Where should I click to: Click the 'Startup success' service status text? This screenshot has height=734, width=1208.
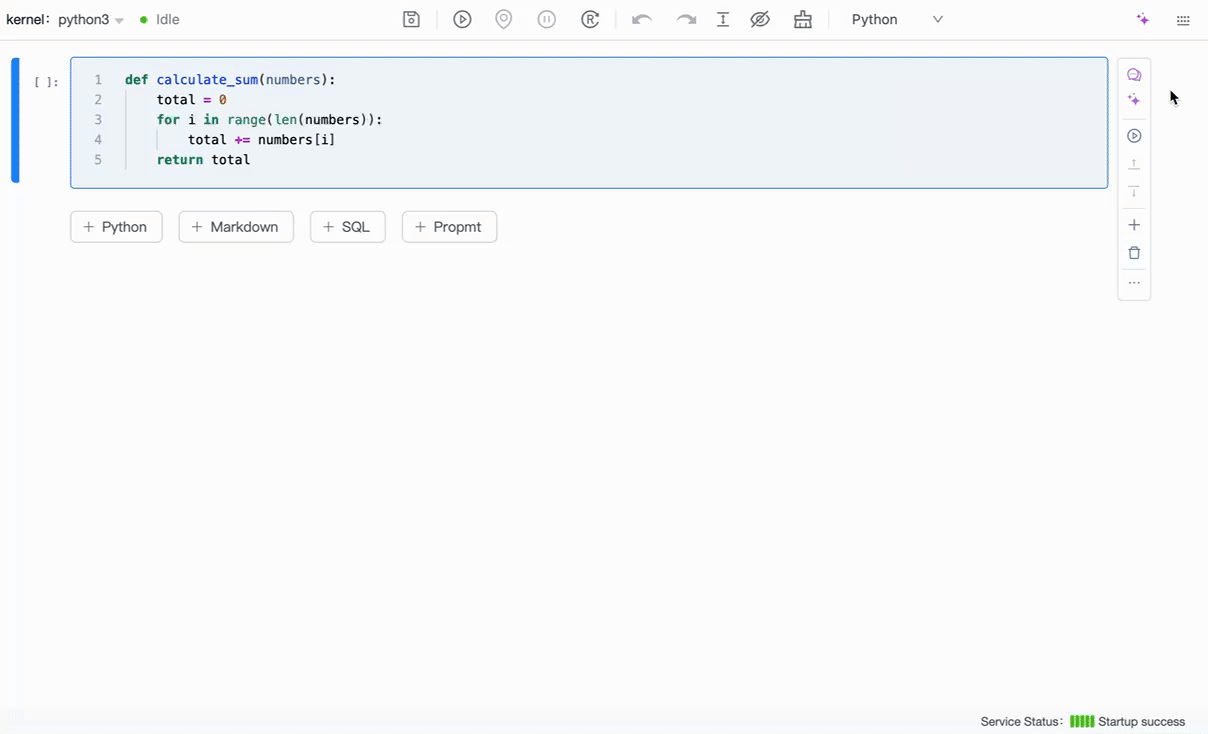(1141, 722)
